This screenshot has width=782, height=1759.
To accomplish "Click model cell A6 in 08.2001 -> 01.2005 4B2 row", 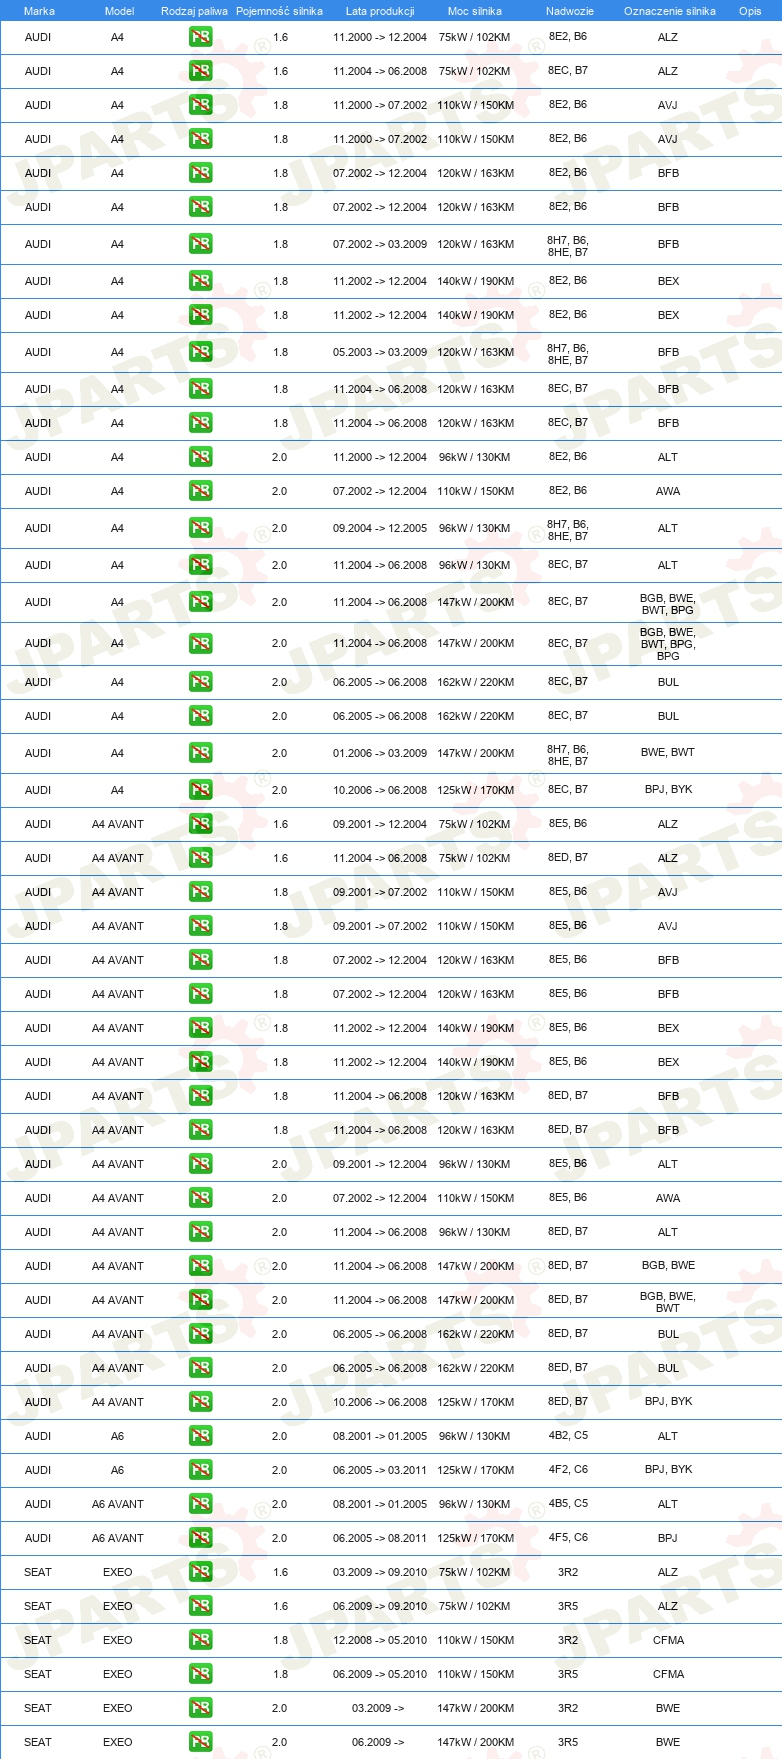I will (118, 1436).
